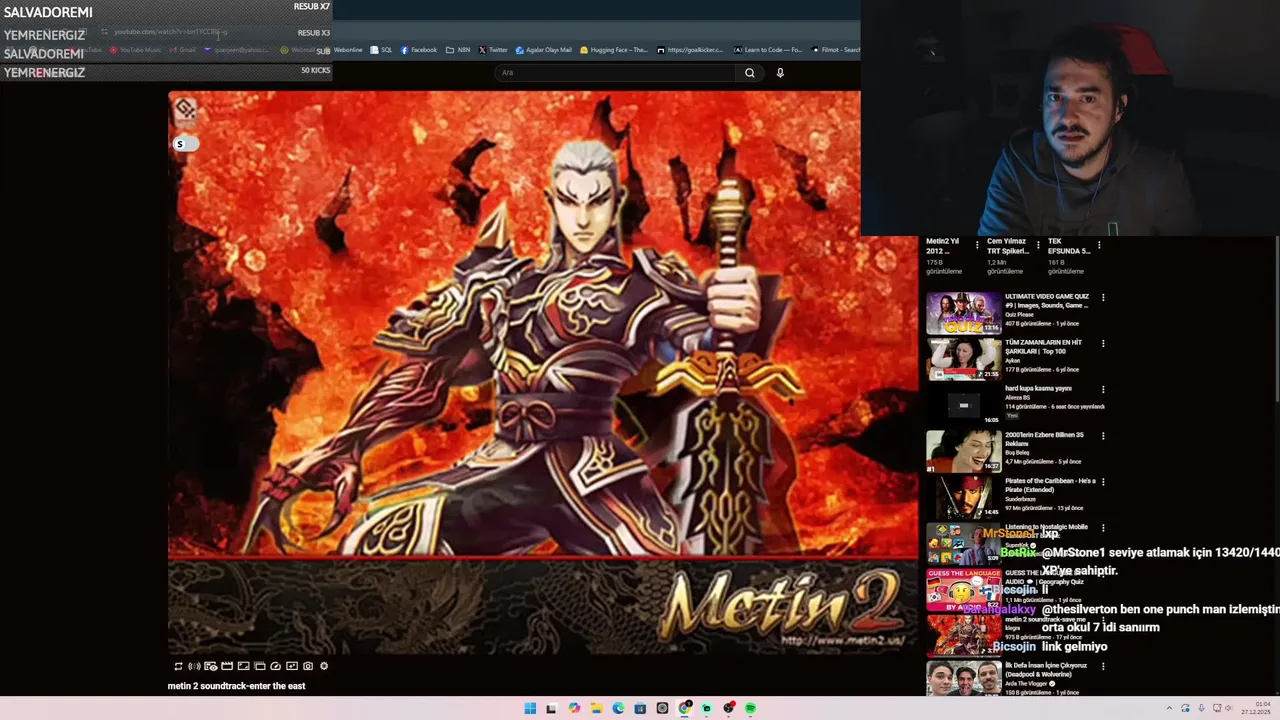The width and height of the screenshot is (1280, 720).
Task: Click the S badge over the video
Action: 181,144
